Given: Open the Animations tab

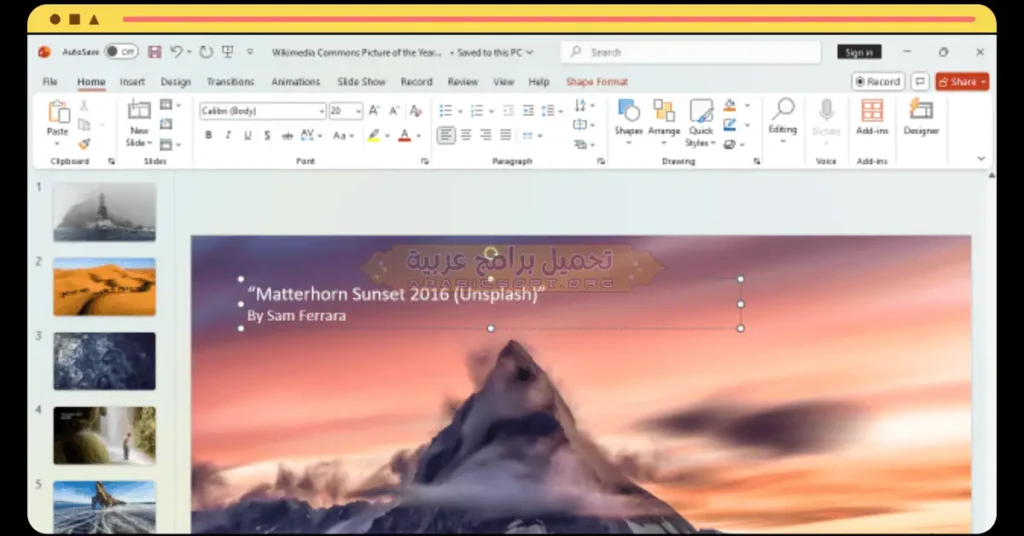Looking at the screenshot, I should pos(296,82).
